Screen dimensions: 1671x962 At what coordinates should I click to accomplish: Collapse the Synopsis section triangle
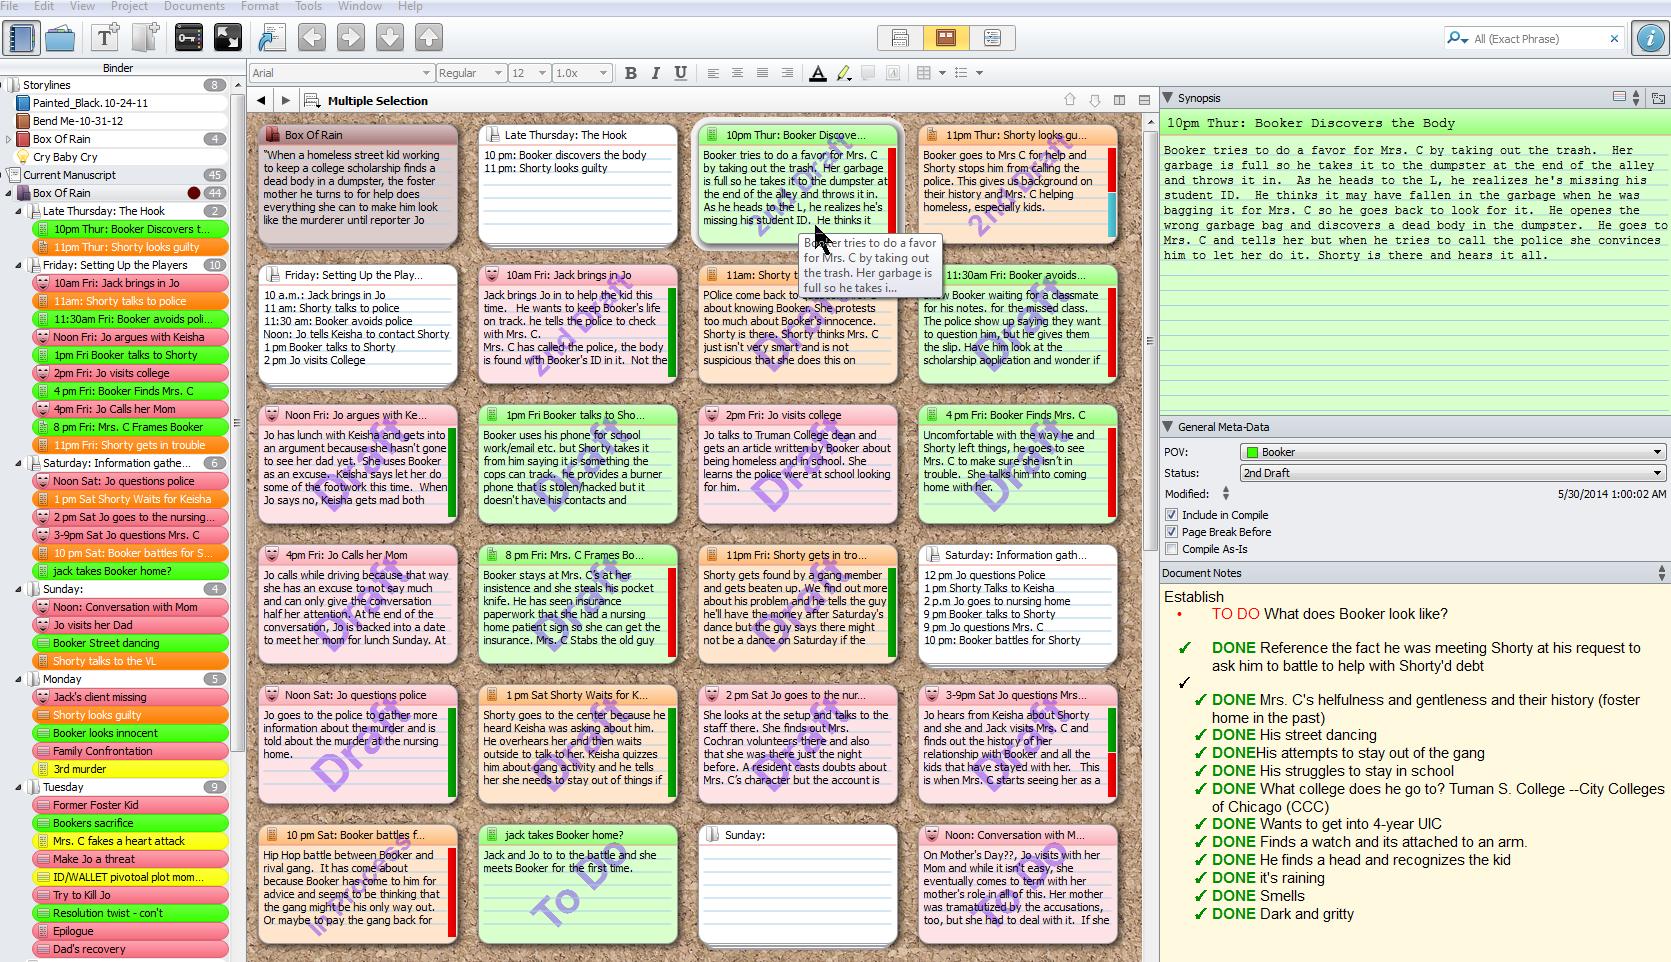point(1167,98)
